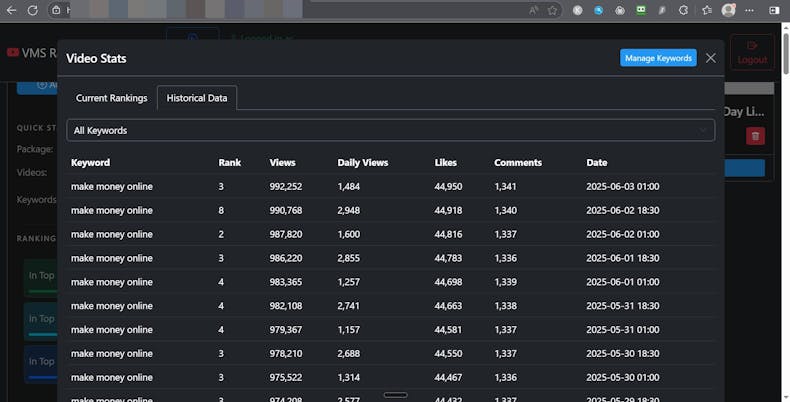Click the Rank column header

coord(229,162)
